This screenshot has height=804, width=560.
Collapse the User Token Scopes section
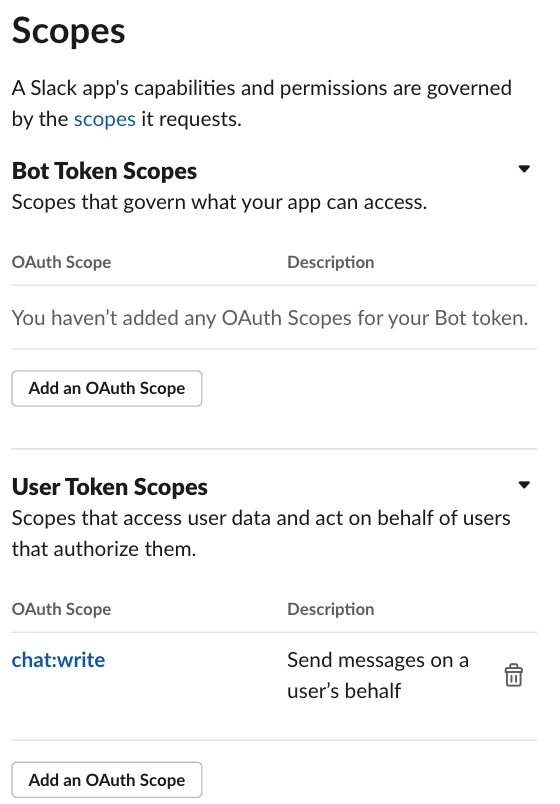tap(524, 485)
